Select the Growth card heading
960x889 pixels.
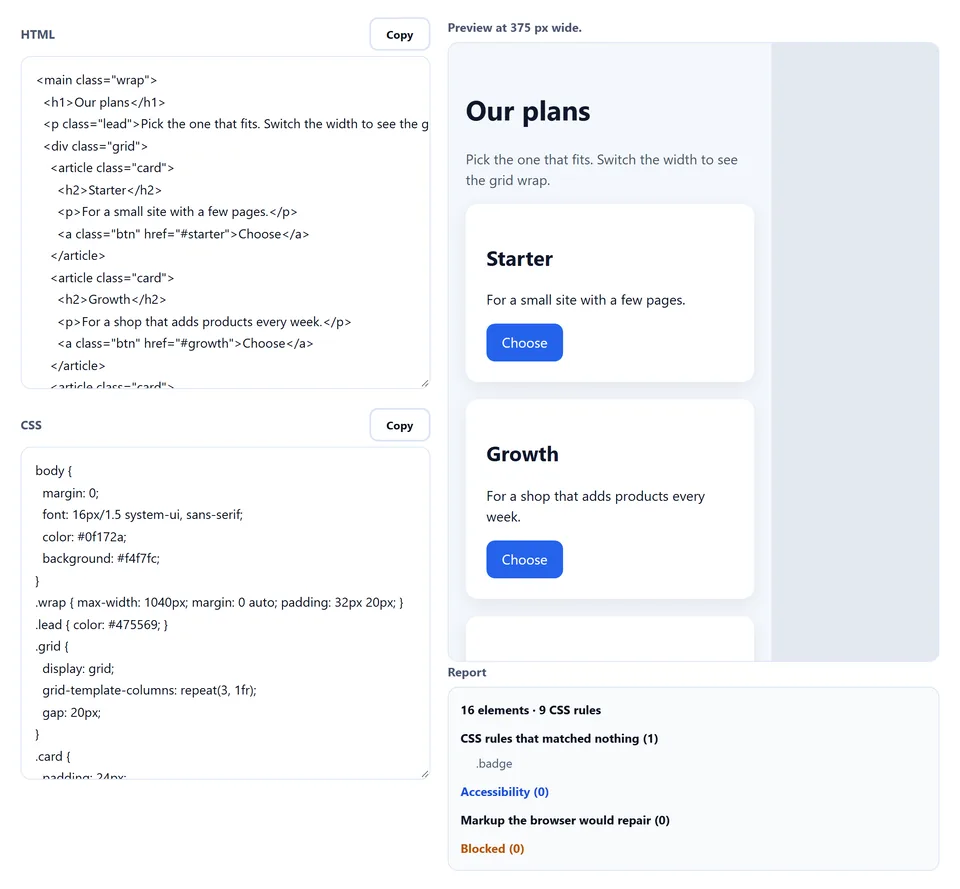[522, 454]
